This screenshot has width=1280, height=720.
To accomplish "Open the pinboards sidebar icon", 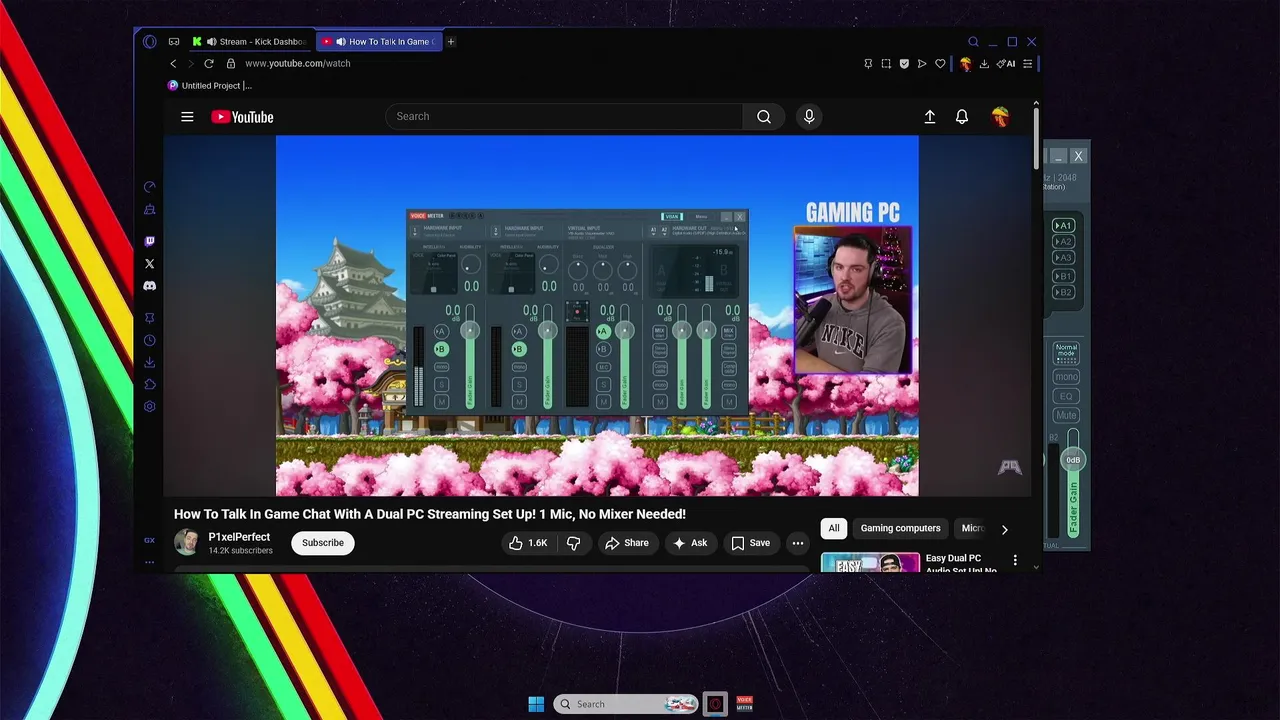I will click(150, 318).
